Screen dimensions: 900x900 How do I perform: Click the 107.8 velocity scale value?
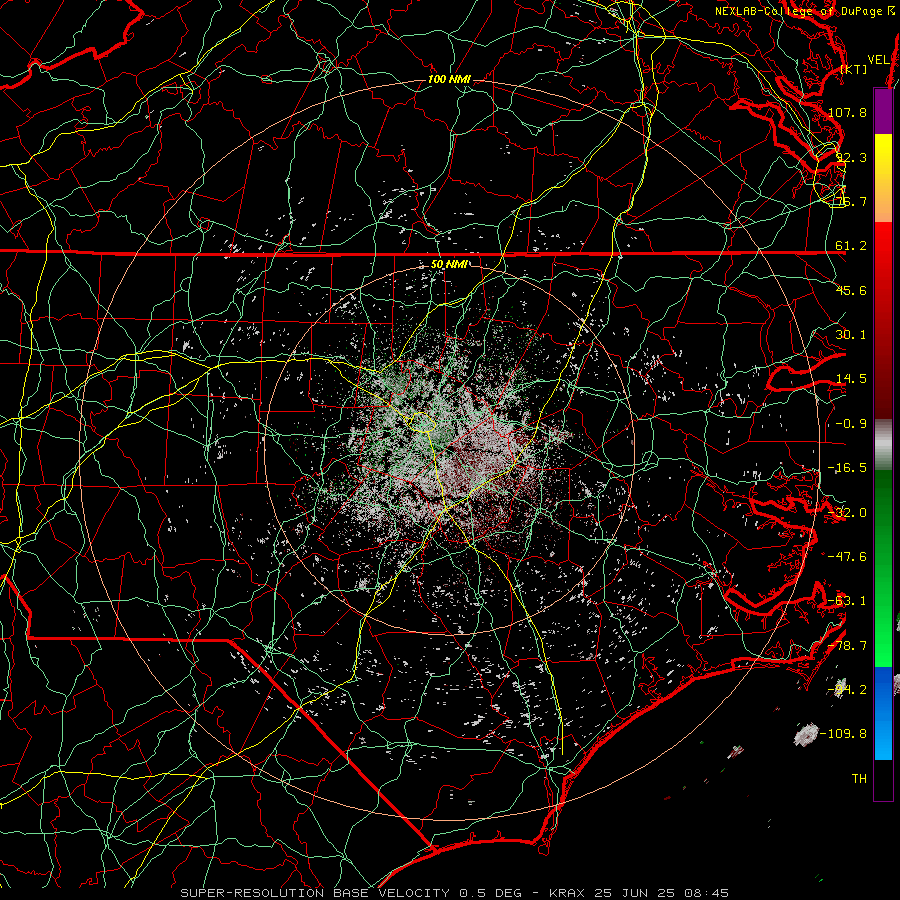[x=847, y=112]
